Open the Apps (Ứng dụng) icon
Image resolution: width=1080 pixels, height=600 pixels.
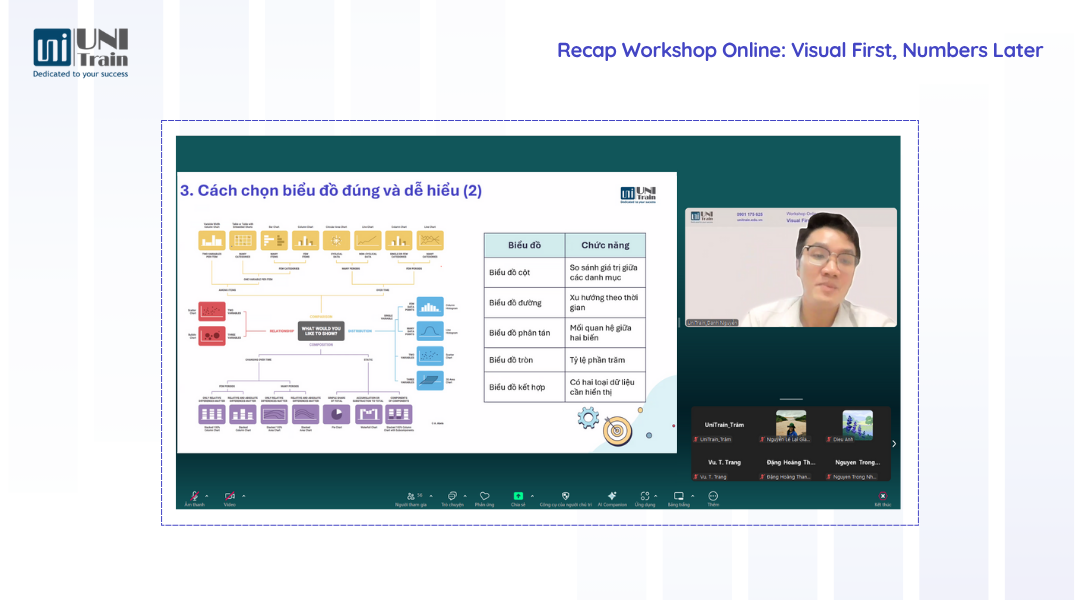coord(645,496)
